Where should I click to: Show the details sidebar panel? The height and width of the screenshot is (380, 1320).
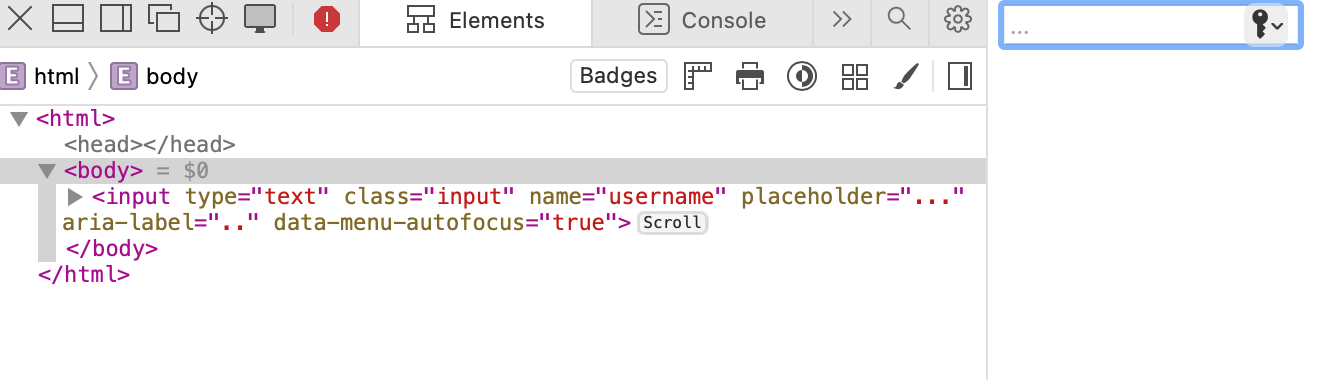pos(960,76)
